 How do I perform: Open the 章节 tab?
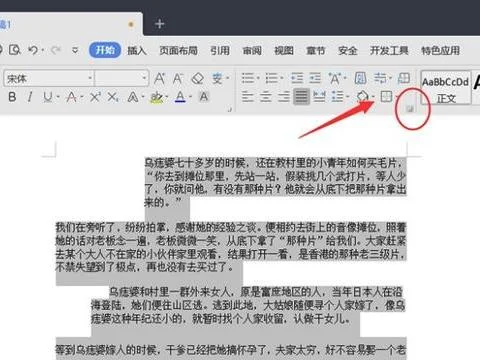pyautogui.click(x=316, y=51)
